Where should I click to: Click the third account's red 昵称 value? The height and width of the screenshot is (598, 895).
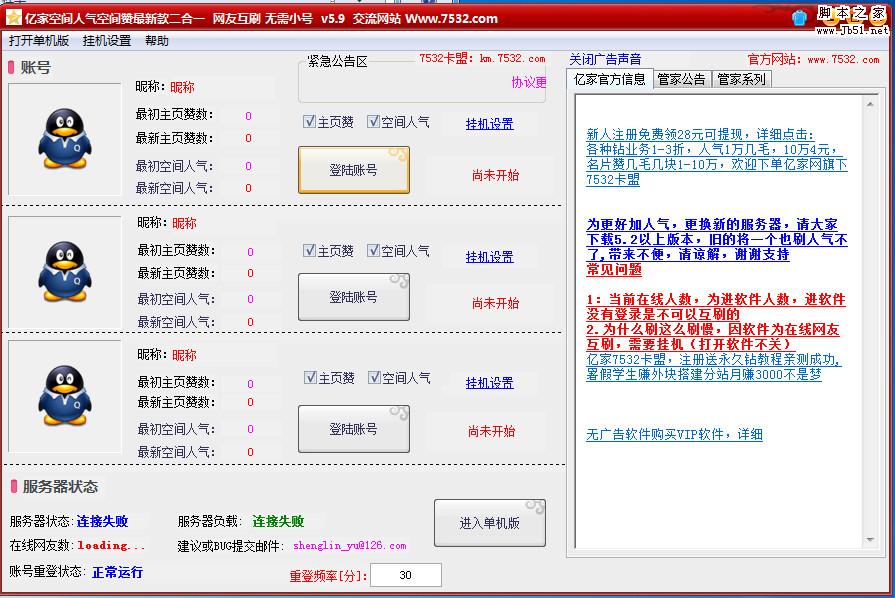coord(184,355)
